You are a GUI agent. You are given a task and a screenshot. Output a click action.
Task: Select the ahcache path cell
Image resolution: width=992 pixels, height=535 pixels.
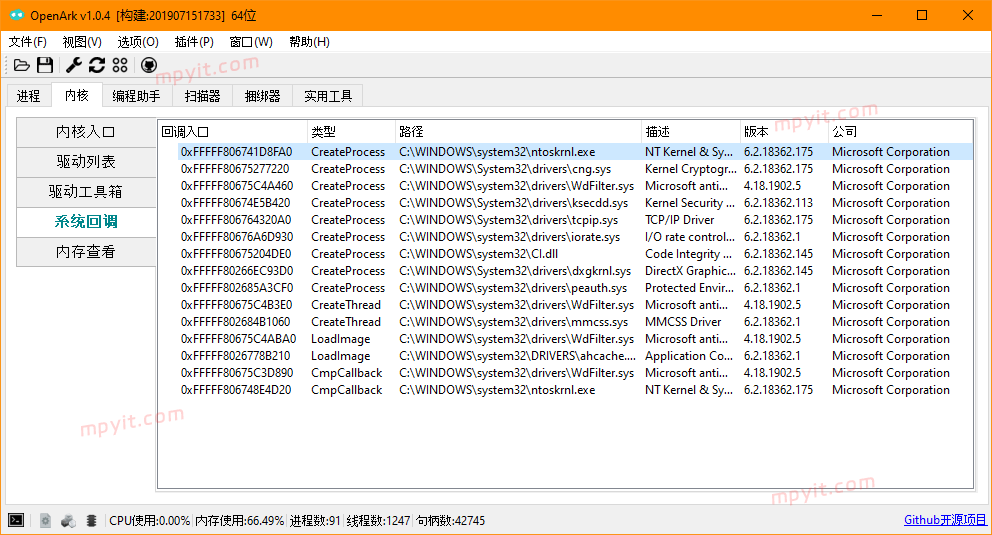pos(518,356)
